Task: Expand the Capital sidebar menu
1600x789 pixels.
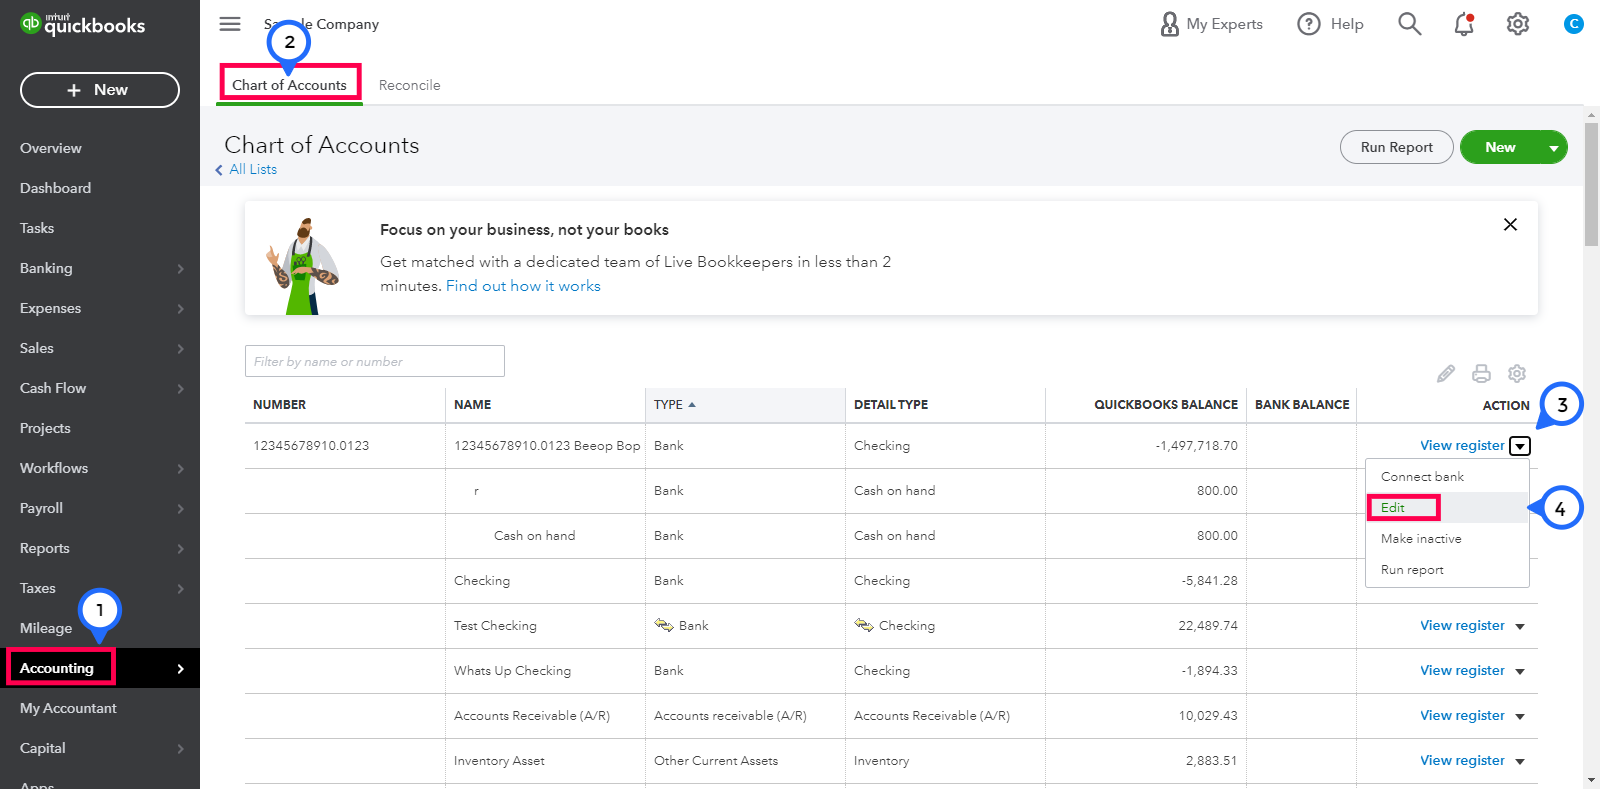Action: (x=100, y=748)
